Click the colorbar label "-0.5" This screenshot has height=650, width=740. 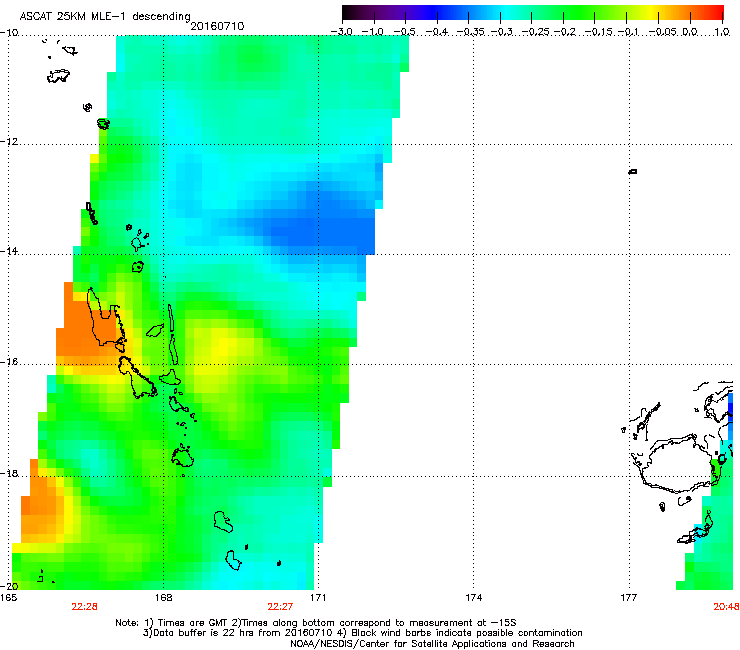[404, 32]
